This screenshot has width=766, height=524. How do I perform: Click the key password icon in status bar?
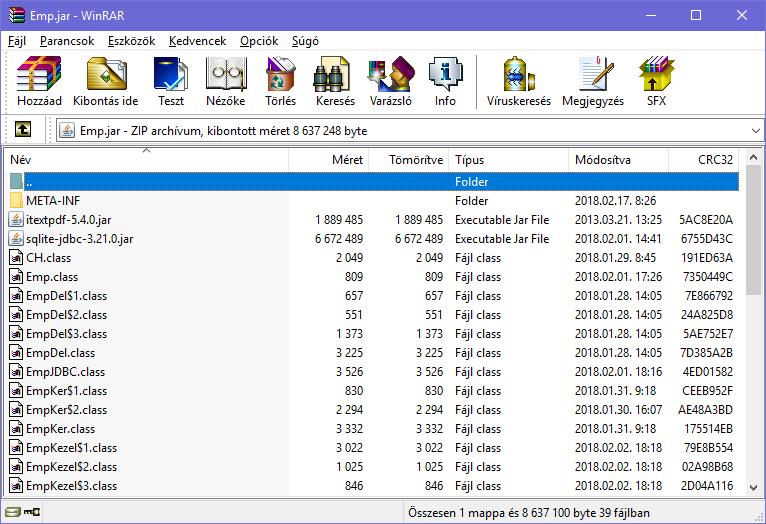[x=32, y=512]
